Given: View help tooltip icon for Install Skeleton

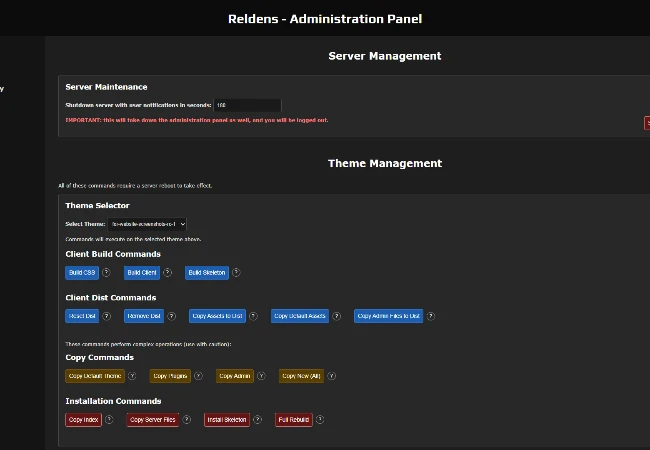Looking at the screenshot, I should point(257,419).
